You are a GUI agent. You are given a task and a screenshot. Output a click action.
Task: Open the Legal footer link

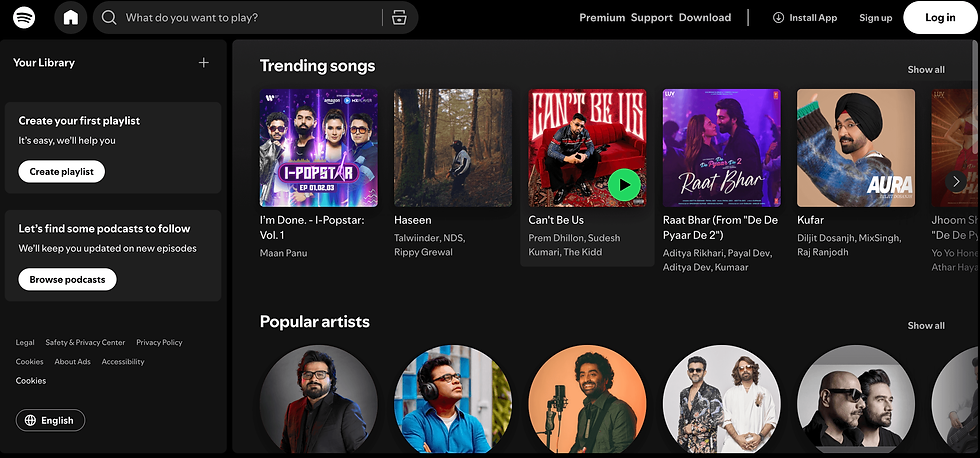click(25, 342)
